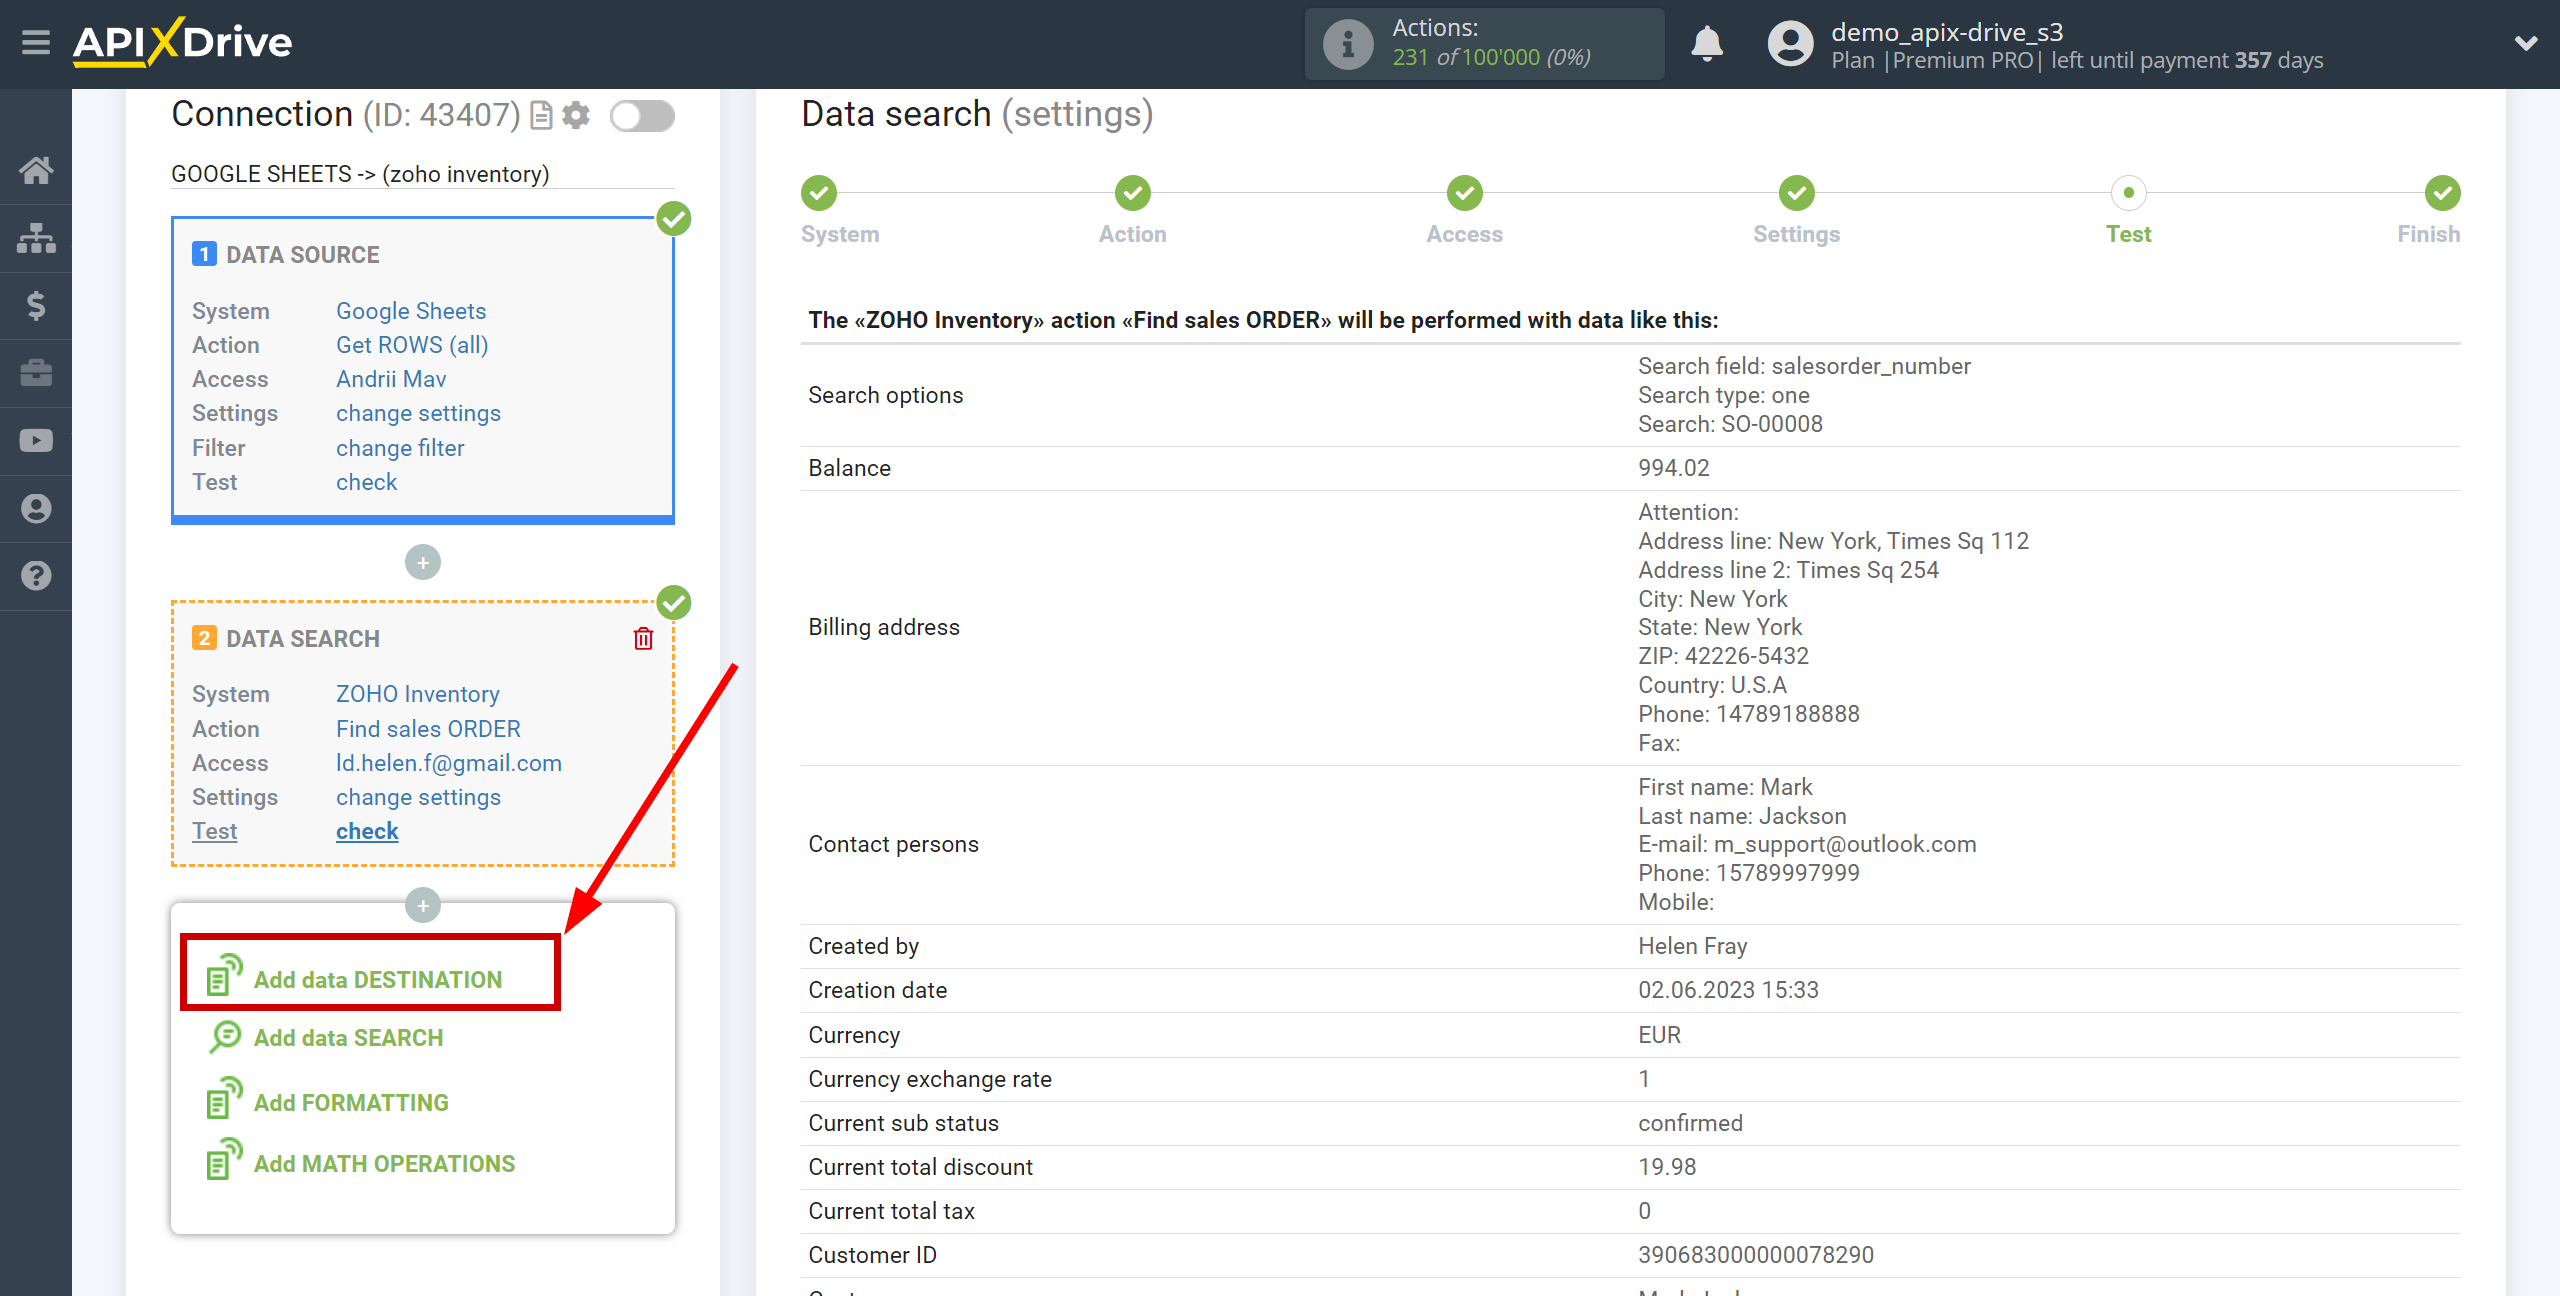
Task: Select Current sub status confirmed
Action: (1690, 1123)
